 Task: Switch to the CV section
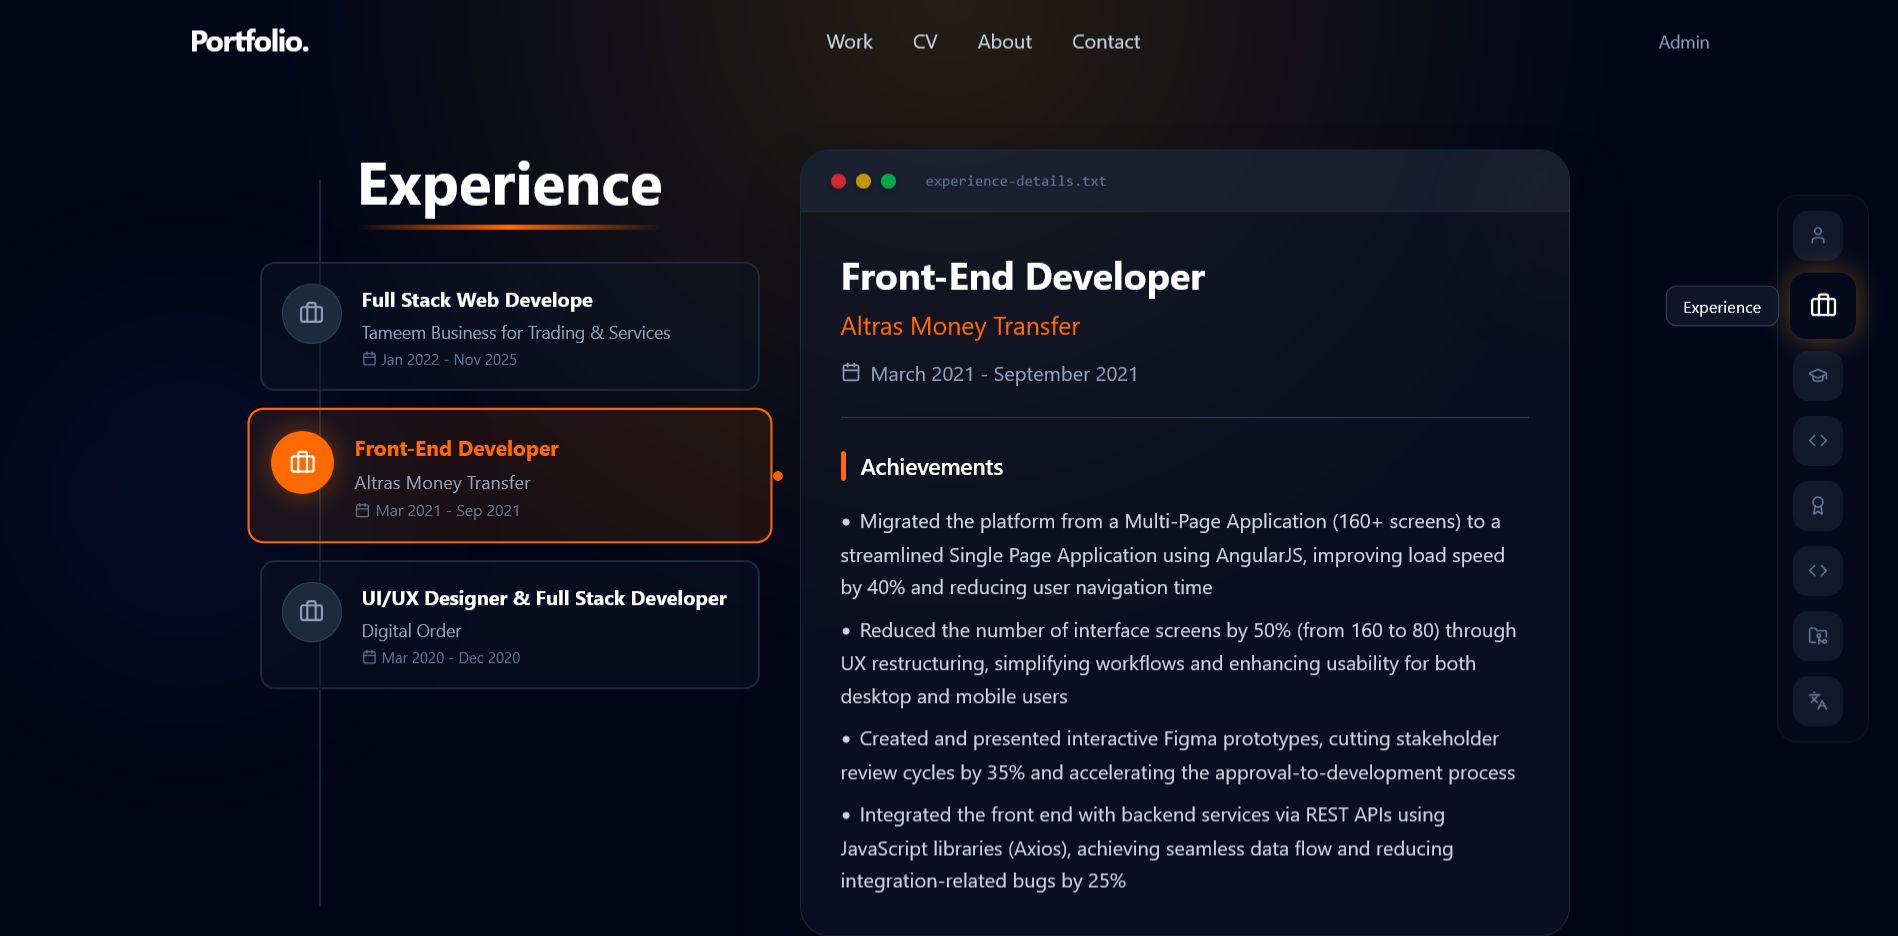point(924,42)
